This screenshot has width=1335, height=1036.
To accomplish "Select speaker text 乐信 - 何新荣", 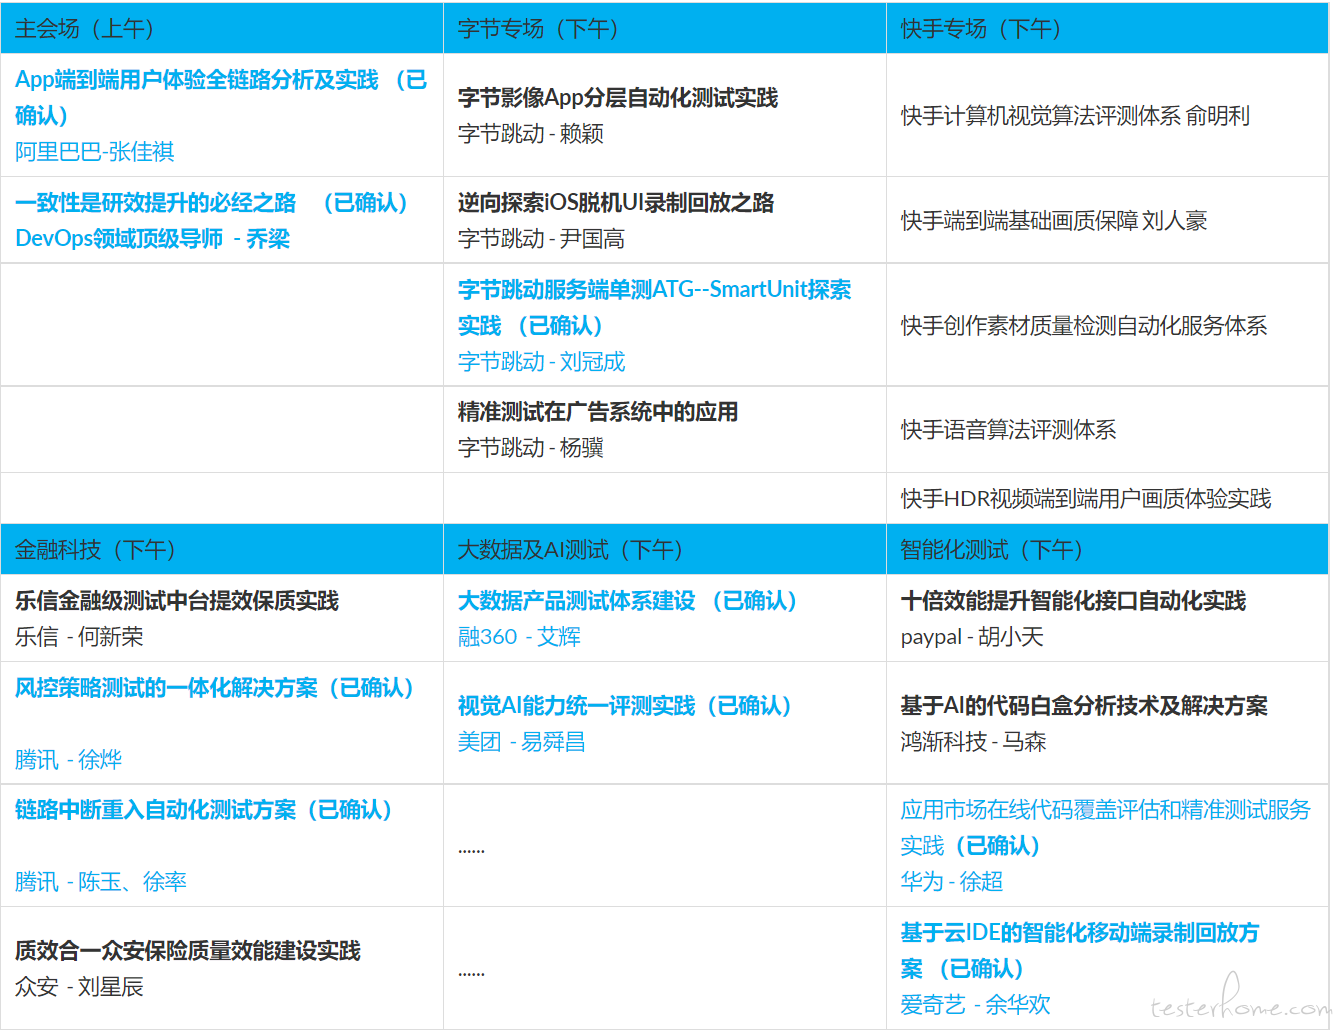I will click(79, 637).
